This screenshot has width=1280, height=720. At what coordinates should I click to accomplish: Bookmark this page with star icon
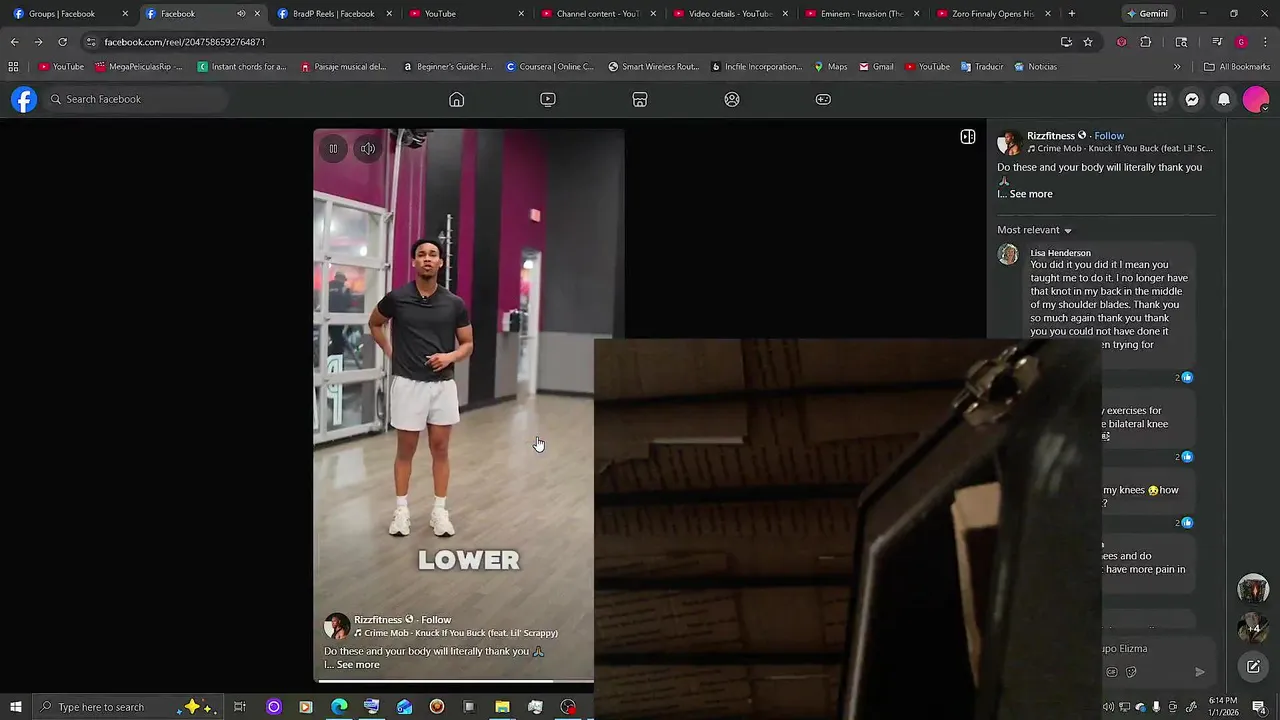tap(1088, 42)
